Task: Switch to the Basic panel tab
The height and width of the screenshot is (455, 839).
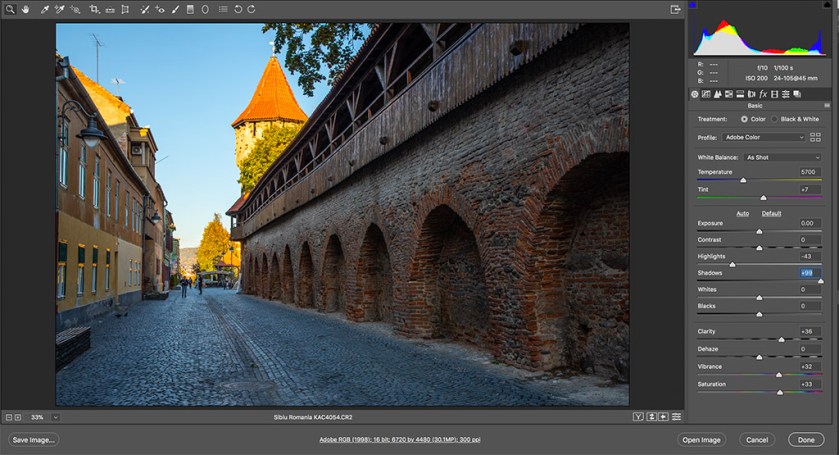Action: [695, 94]
